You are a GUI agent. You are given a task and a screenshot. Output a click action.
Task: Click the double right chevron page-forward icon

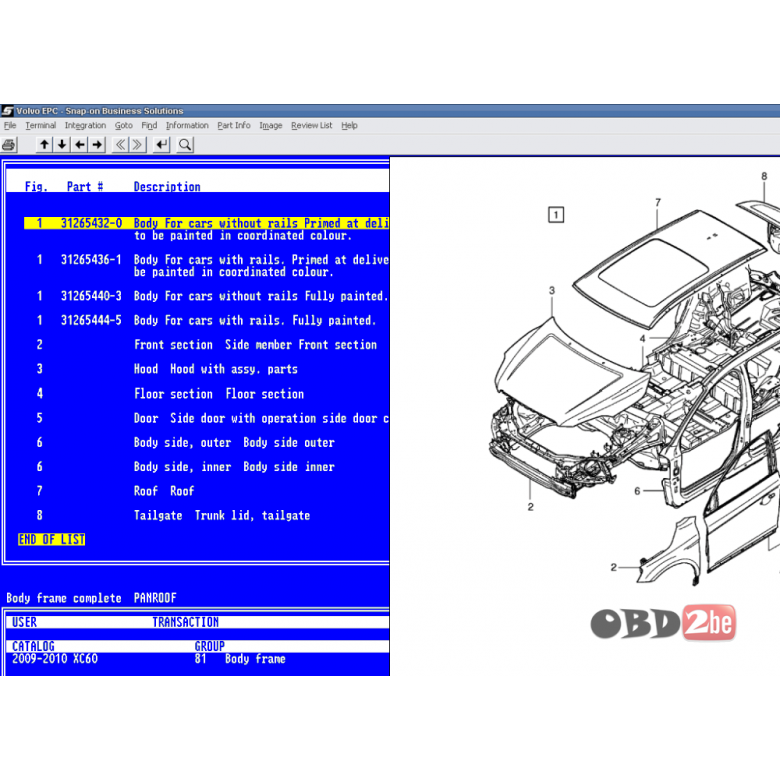(x=138, y=145)
